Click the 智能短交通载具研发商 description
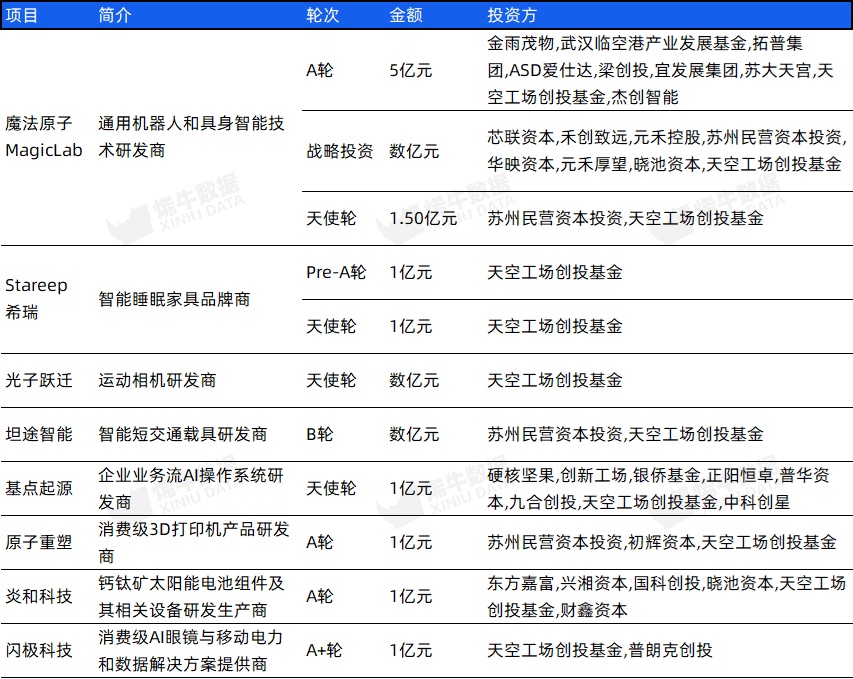Viewport: 853px width, 679px height. click(x=183, y=434)
